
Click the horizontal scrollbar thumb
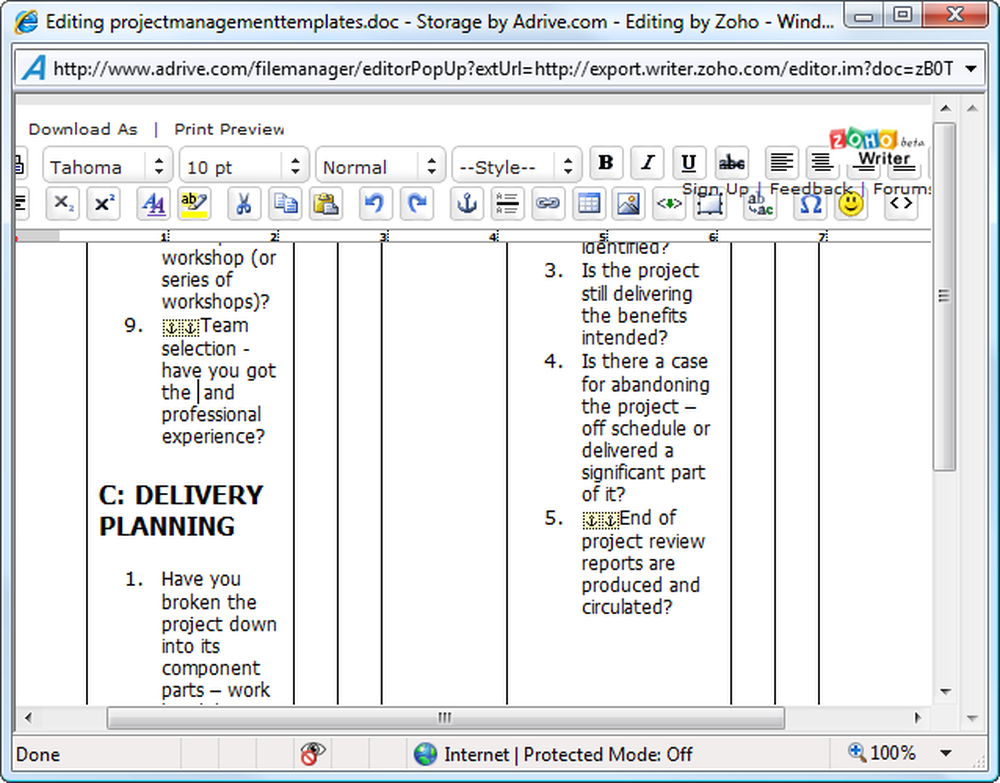coord(445,718)
